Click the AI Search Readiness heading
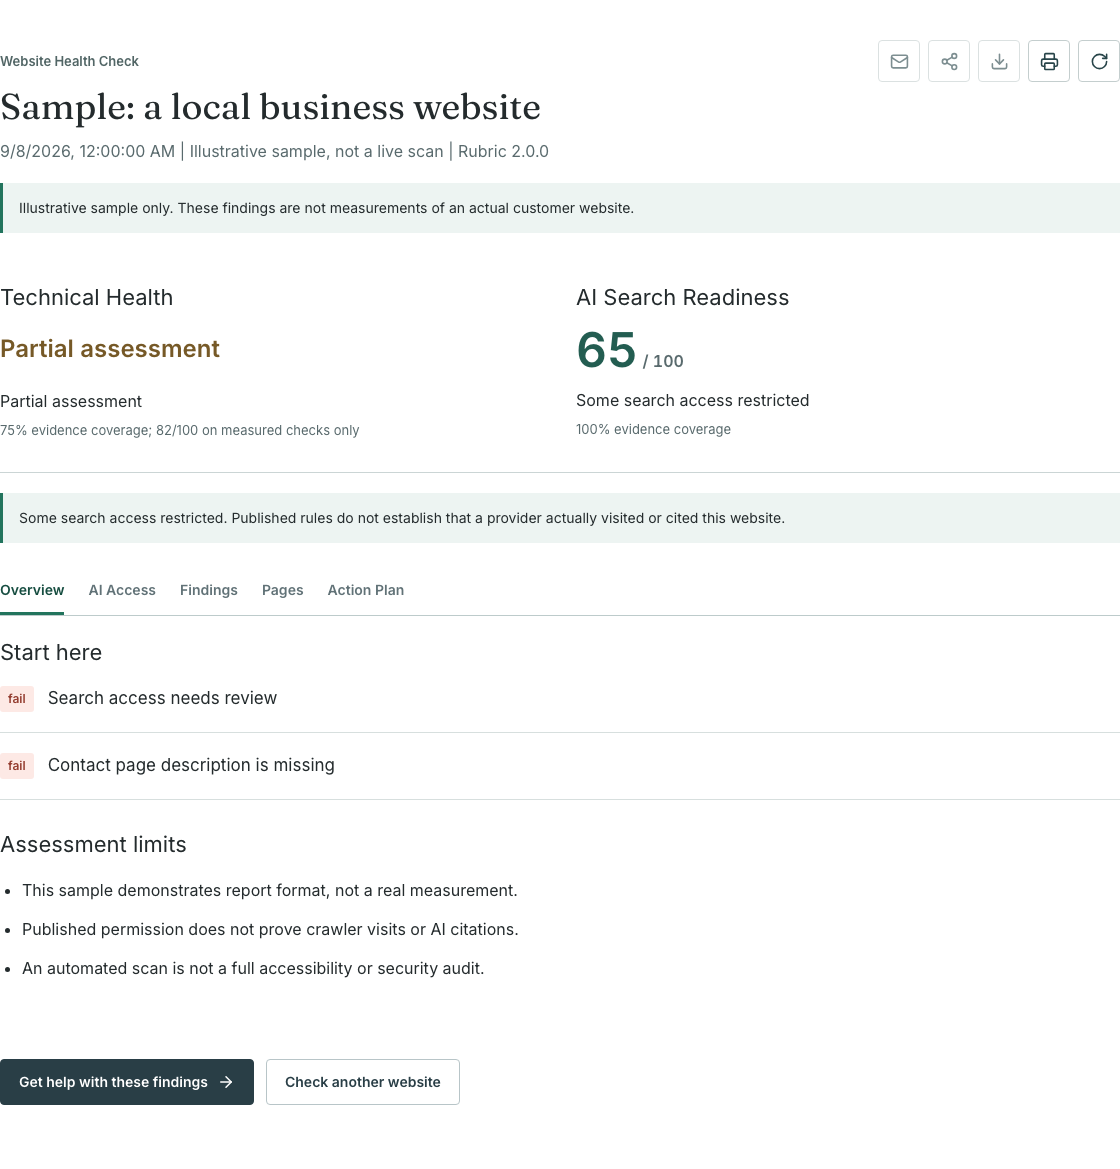Image resolution: width=1120 pixels, height=1169 pixels. click(682, 297)
